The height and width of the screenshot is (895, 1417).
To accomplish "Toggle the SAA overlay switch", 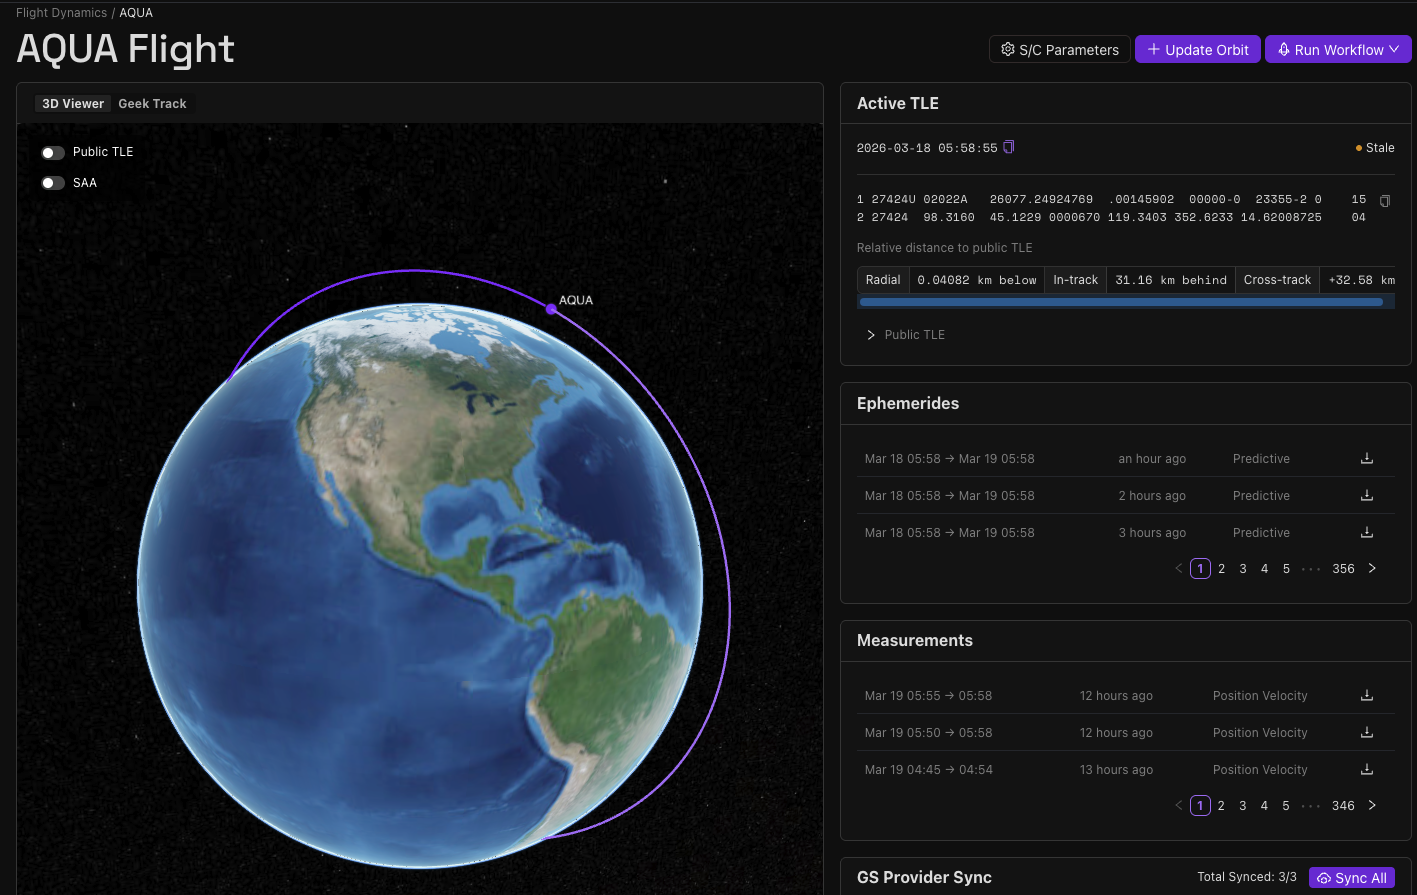I will 53,183.
